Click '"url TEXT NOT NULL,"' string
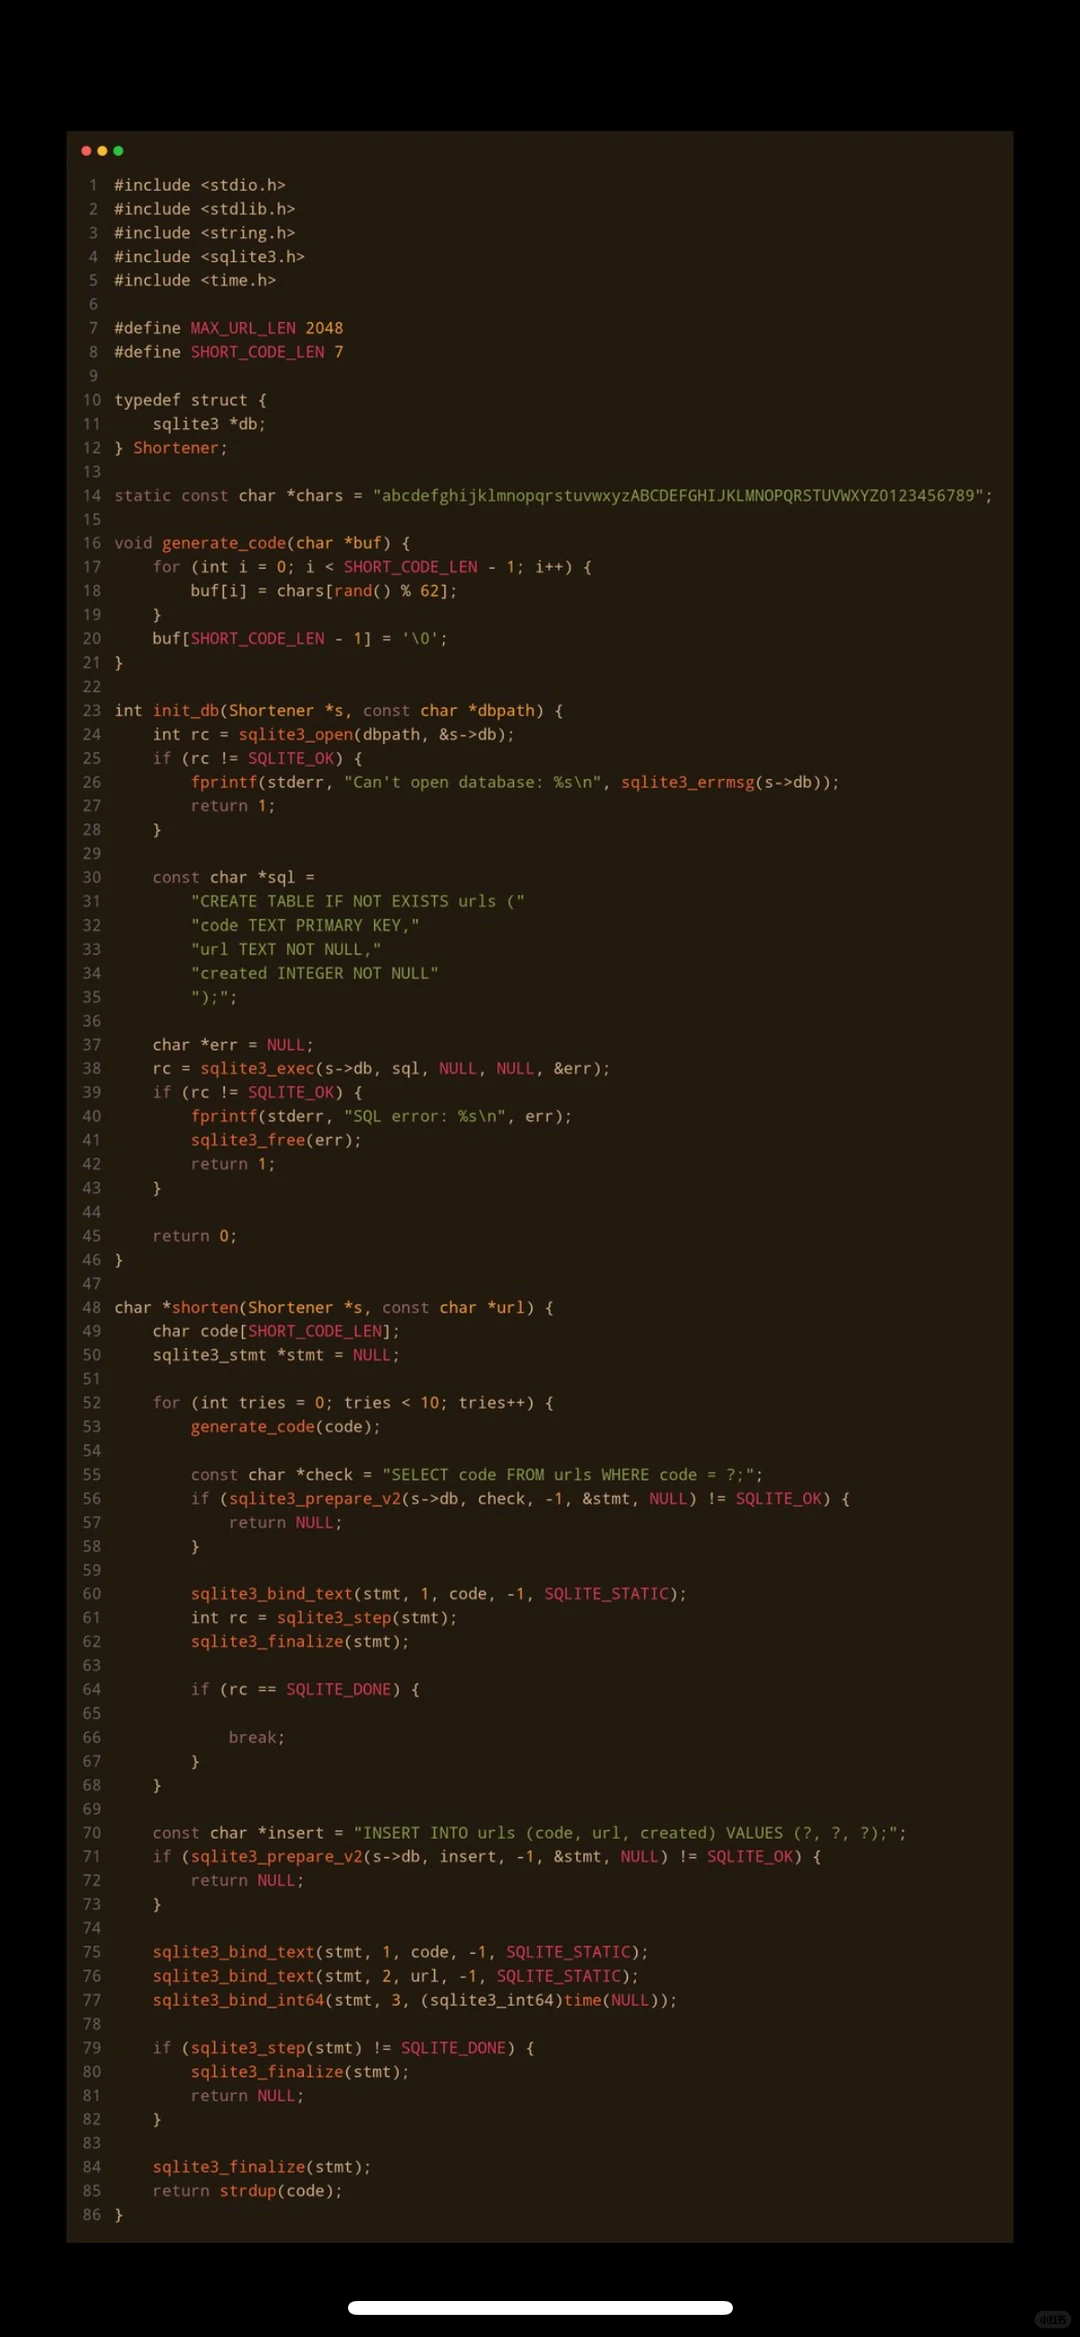 coord(286,950)
